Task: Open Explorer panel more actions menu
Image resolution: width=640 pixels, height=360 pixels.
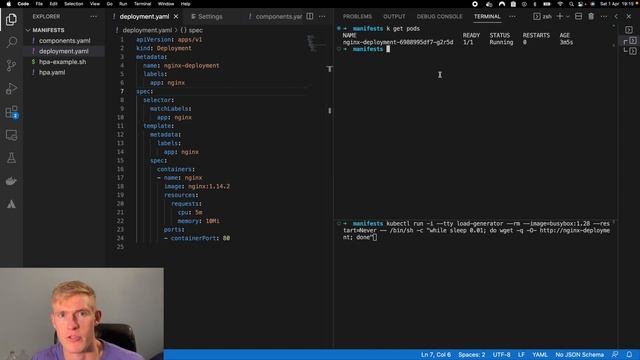Action: [x=93, y=17]
